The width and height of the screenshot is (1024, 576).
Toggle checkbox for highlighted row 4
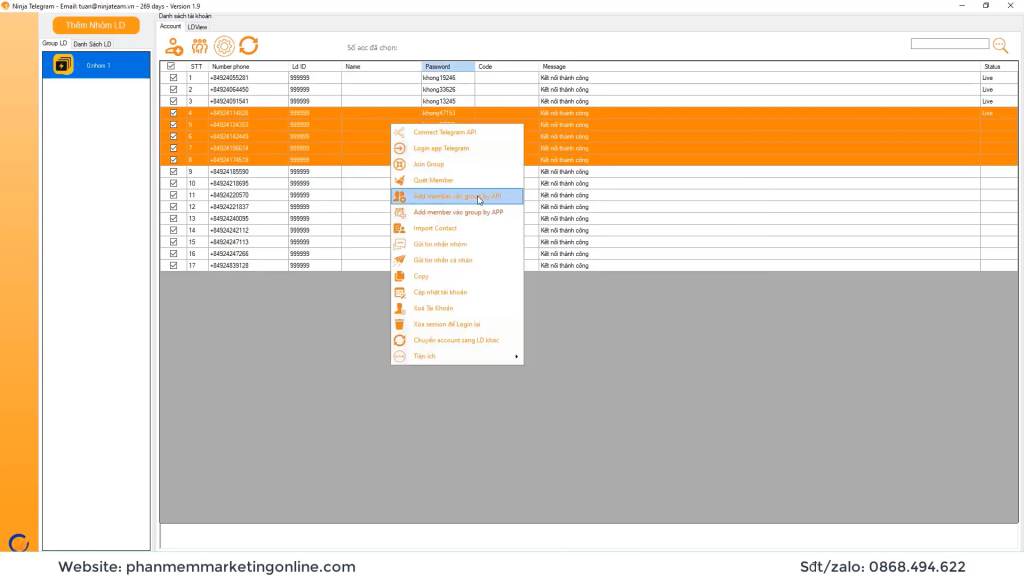173,113
